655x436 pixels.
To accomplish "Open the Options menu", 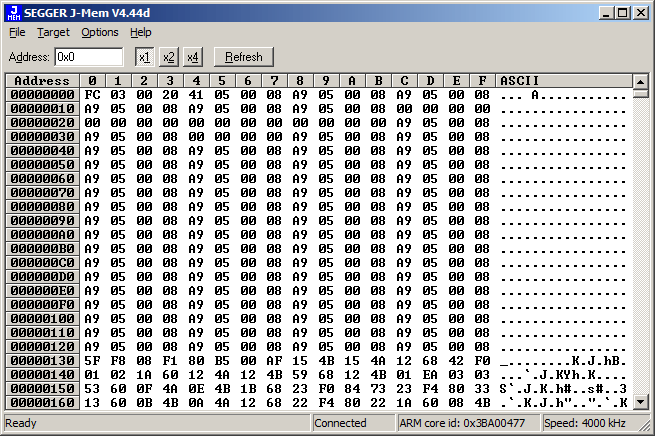I will point(100,32).
